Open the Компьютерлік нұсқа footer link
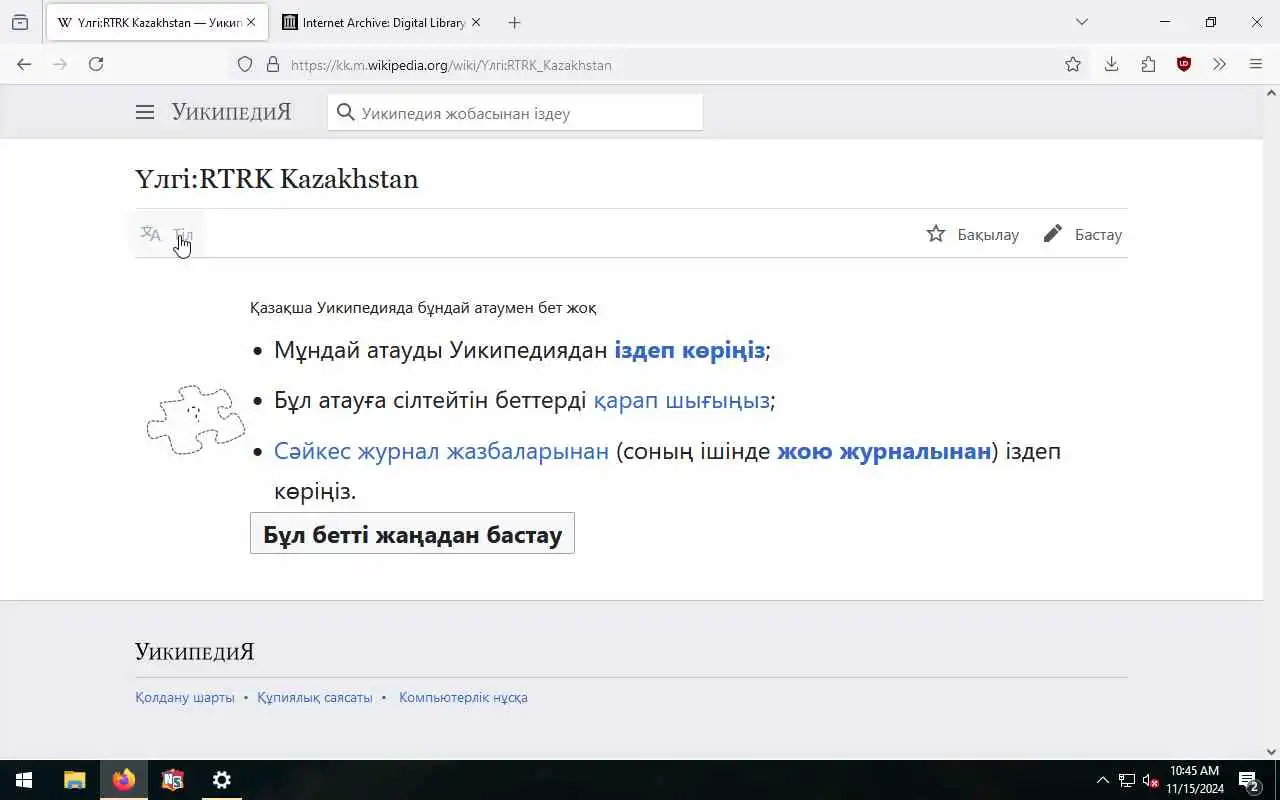The height and width of the screenshot is (800, 1280). tap(463, 698)
